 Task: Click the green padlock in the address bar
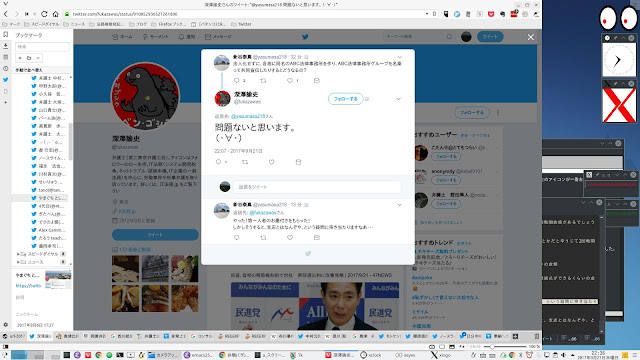[x=67, y=14]
